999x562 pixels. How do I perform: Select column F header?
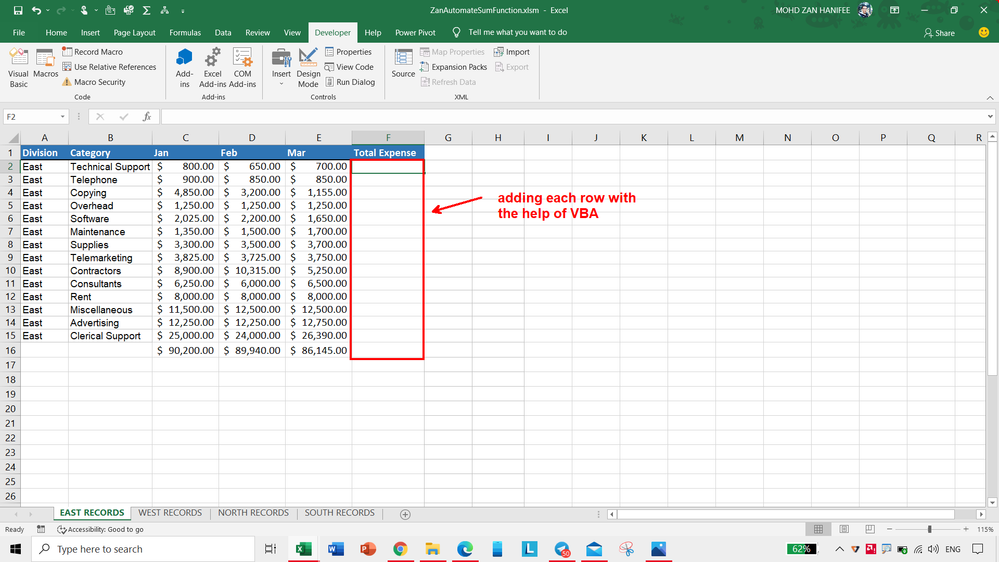click(388, 138)
